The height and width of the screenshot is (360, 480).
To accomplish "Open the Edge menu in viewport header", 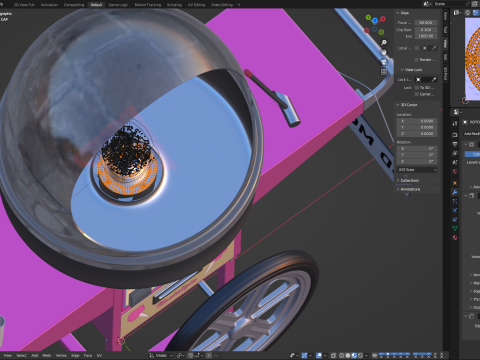I will (x=75, y=355).
